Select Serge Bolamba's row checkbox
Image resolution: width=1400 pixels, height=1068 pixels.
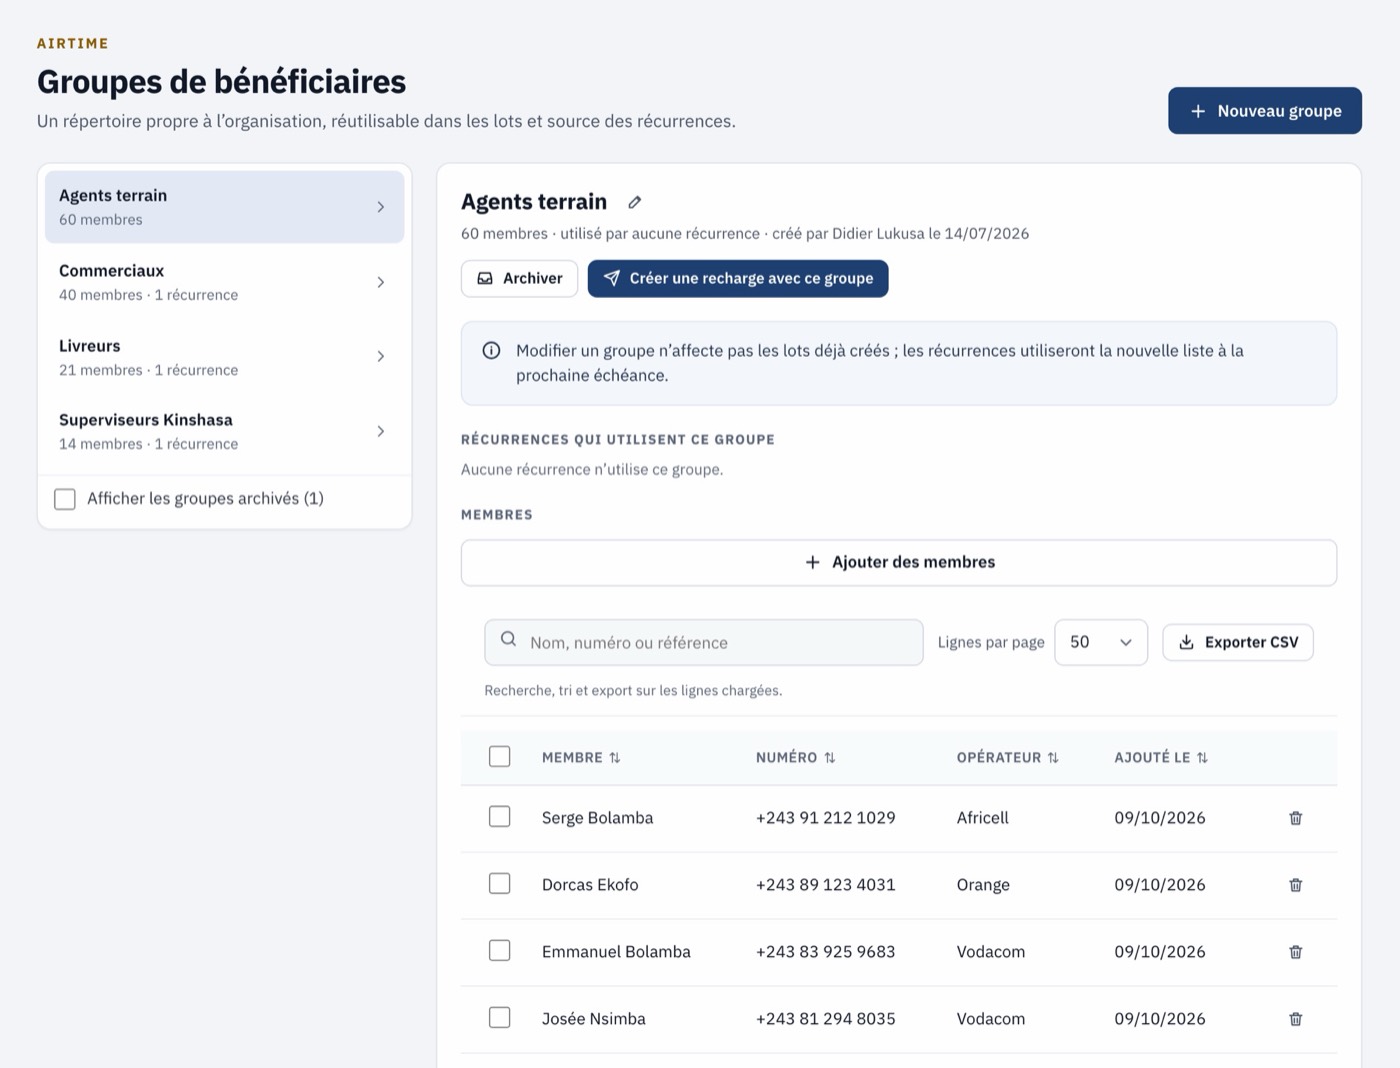point(500,817)
